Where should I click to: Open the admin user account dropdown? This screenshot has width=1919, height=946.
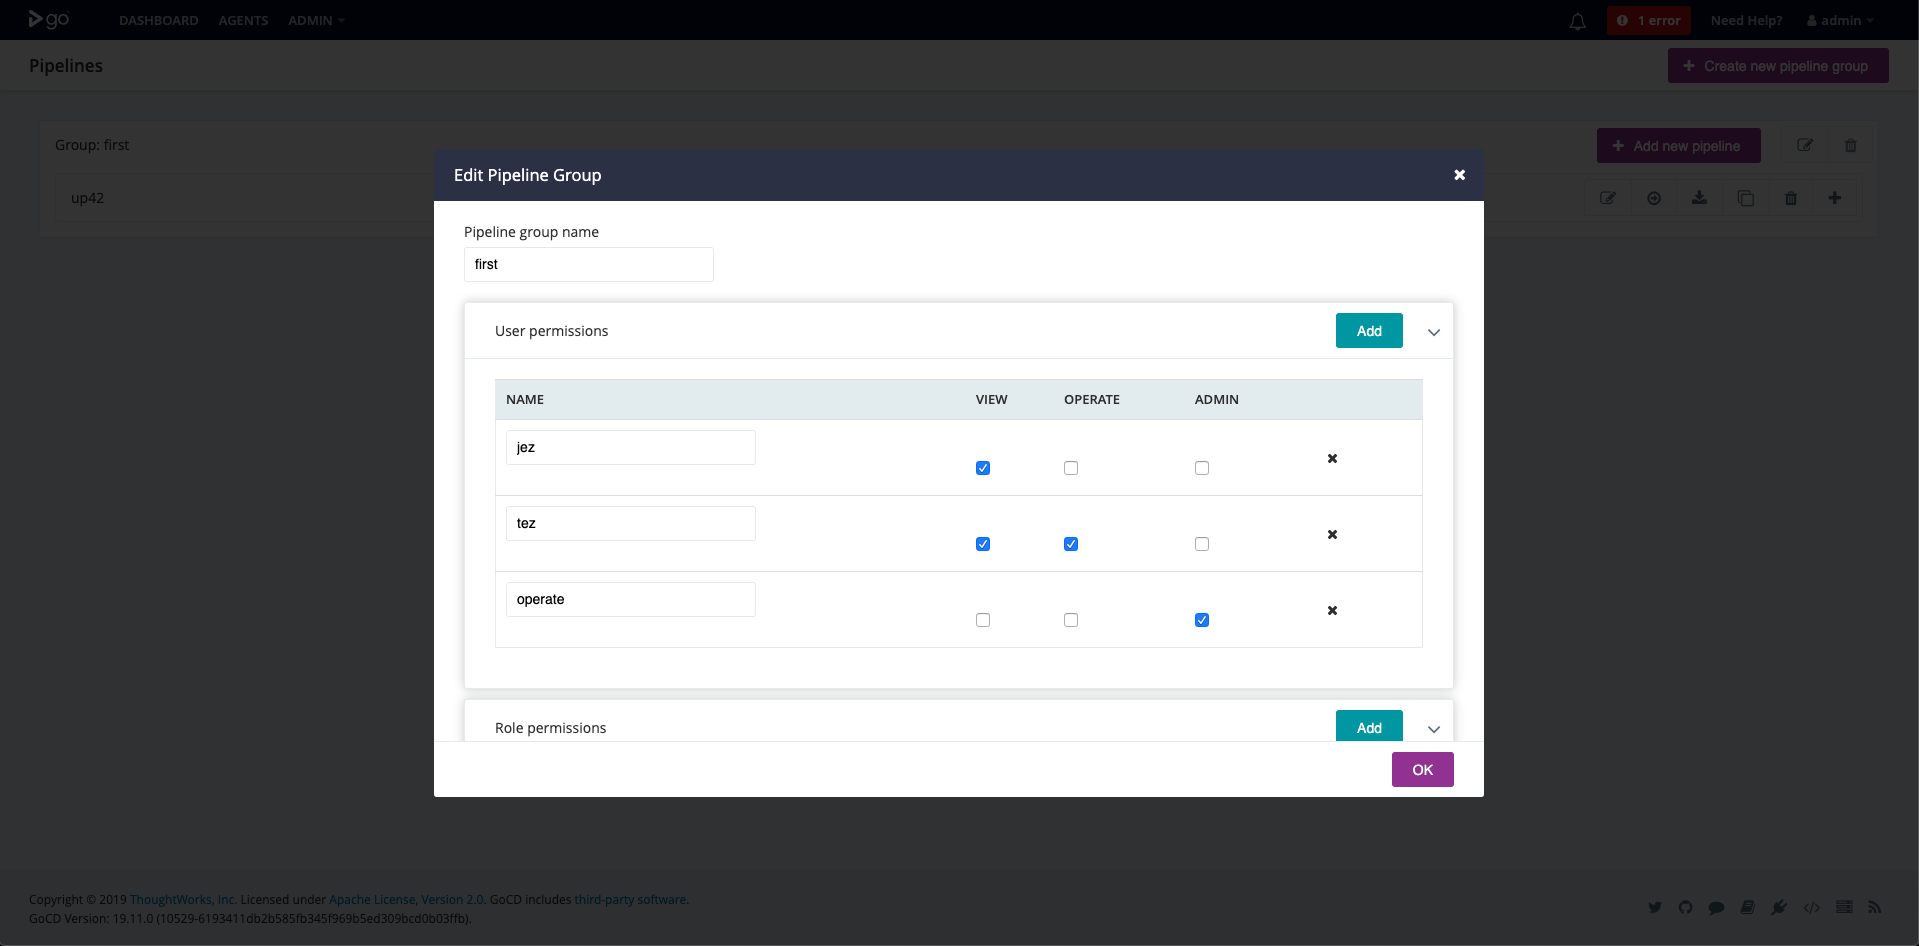(x=1840, y=21)
